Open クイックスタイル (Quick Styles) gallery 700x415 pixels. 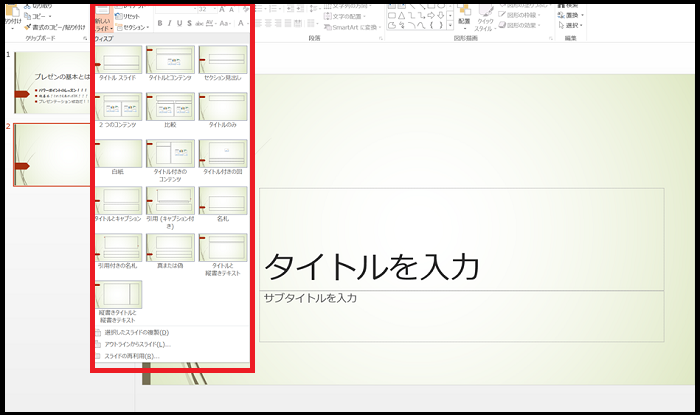(x=484, y=18)
